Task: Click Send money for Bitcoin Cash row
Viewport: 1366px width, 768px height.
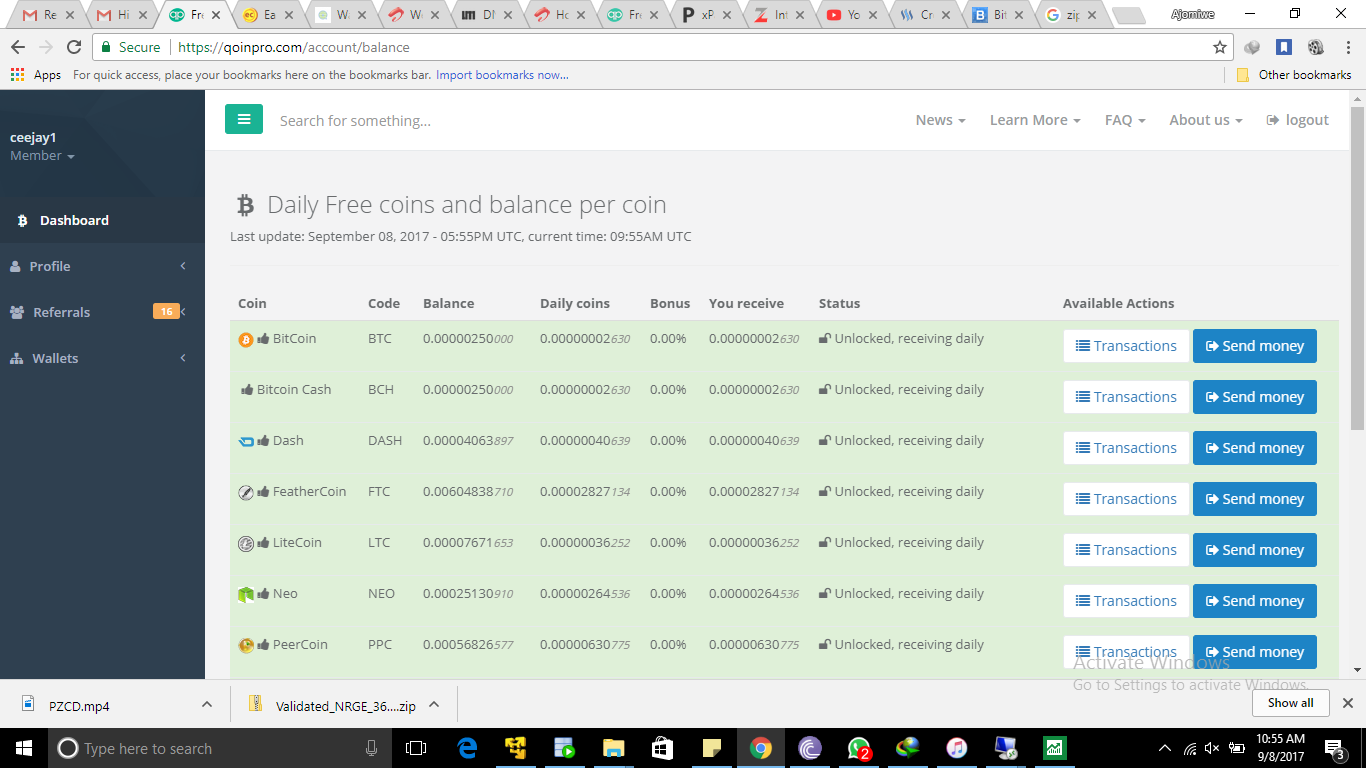Action: pyautogui.click(x=1255, y=397)
